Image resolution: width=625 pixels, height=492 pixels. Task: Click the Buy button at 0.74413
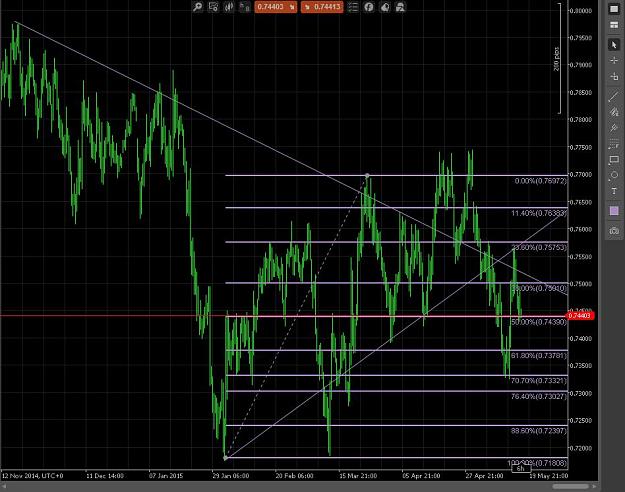[x=322, y=7]
